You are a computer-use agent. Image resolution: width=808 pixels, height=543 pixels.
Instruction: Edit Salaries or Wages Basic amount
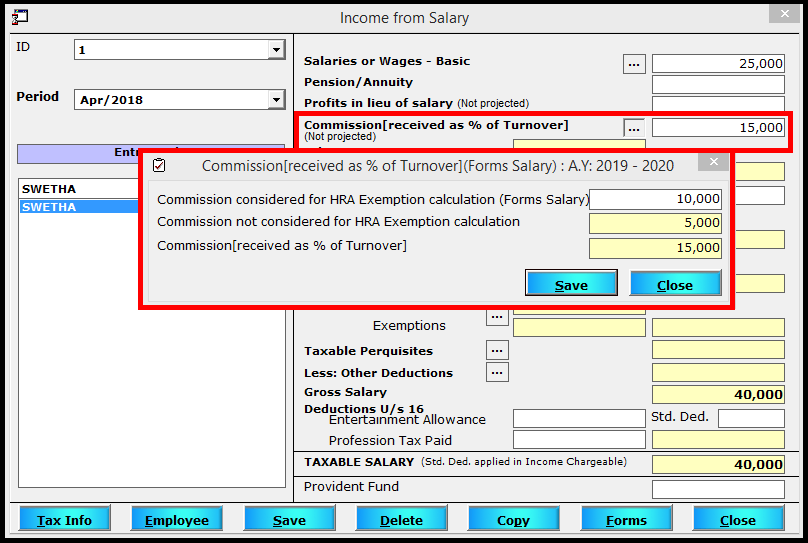coord(718,64)
